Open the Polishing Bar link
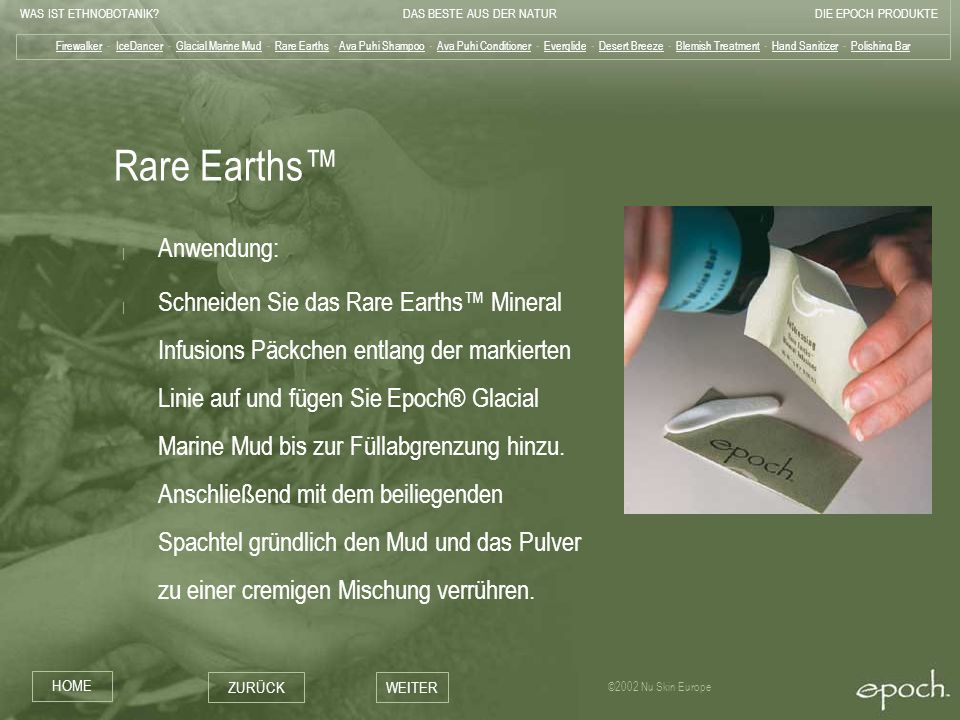 pyautogui.click(x=880, y=46)
